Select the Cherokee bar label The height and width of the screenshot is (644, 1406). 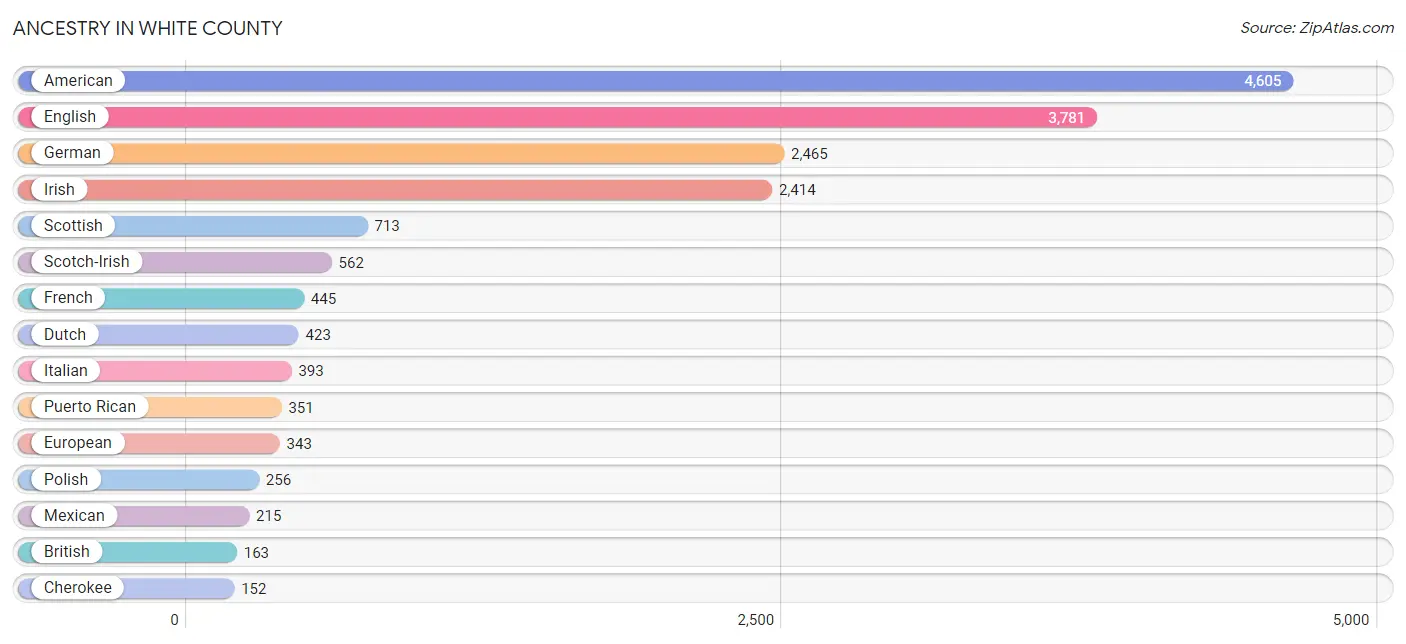pyautogui.click(x=78, y=588)
